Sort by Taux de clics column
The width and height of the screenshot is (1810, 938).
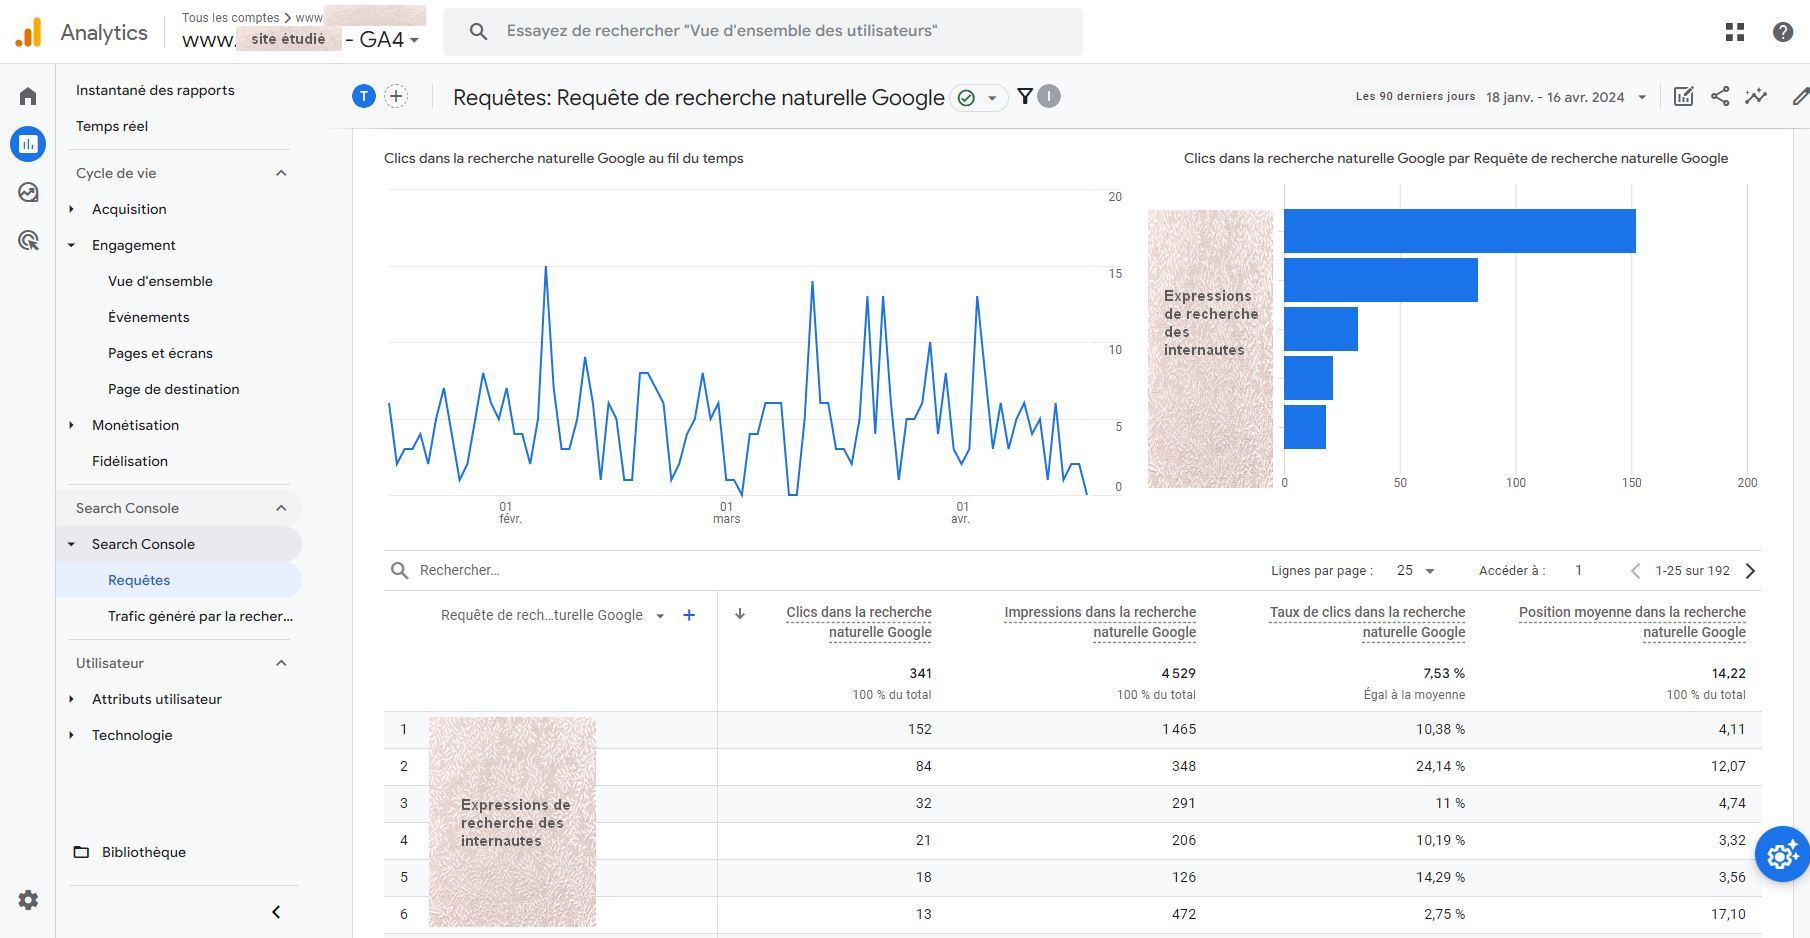click(1367, 622)
